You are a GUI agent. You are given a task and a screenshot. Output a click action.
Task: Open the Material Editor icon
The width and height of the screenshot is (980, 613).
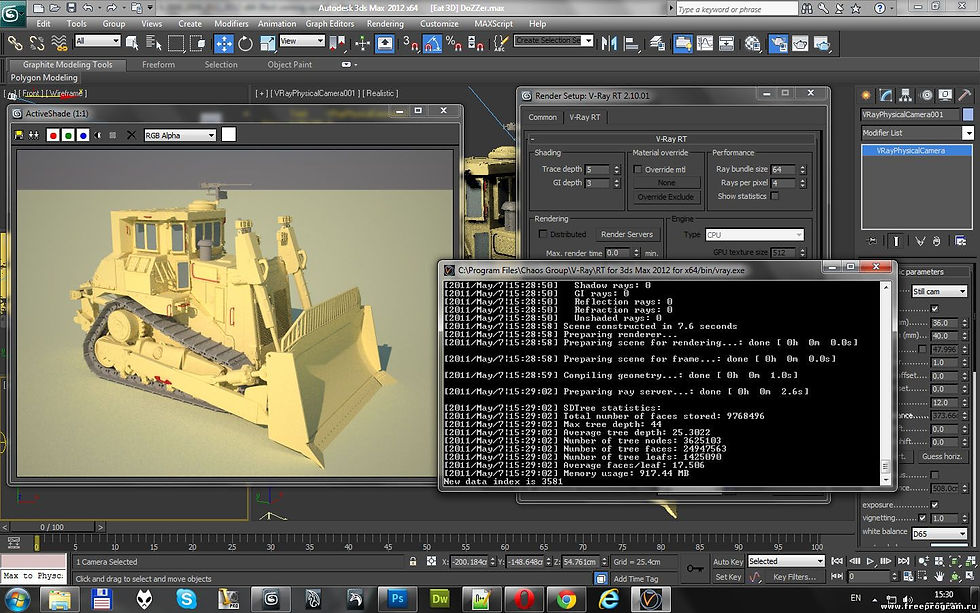point(752,43)
